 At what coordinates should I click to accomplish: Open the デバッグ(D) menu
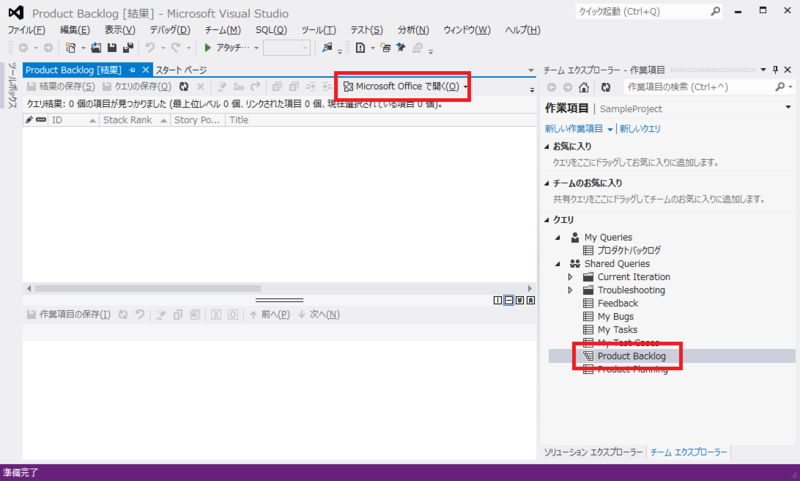[x=170, y=30]
